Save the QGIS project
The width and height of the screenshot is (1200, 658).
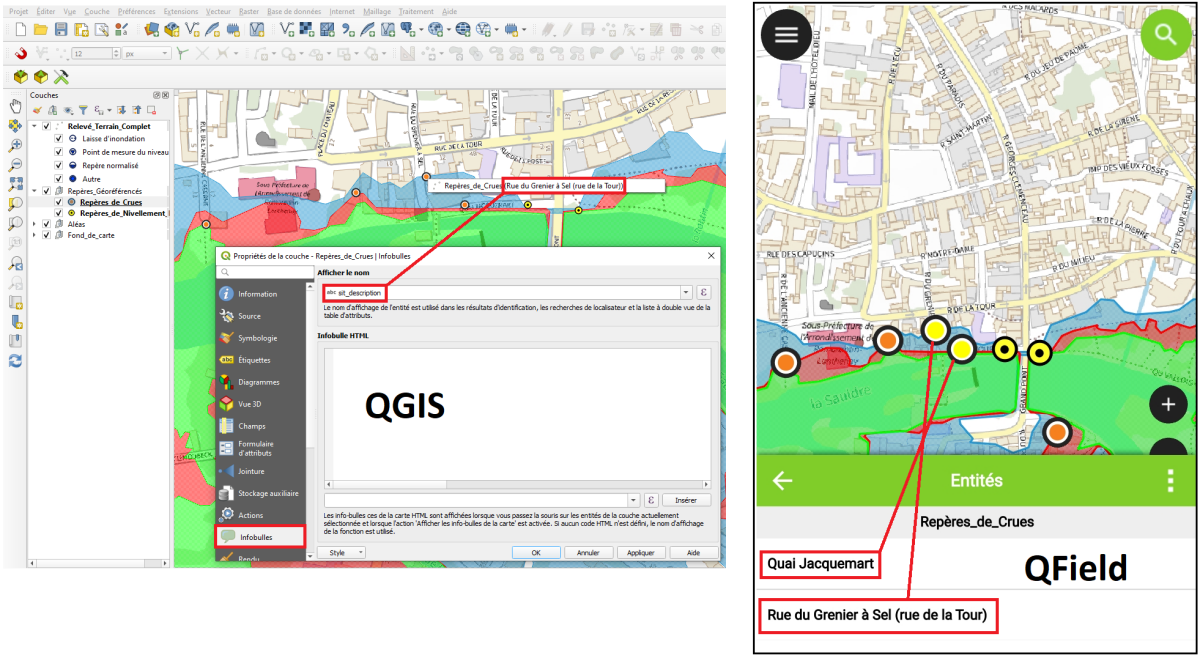click(61, 29)
